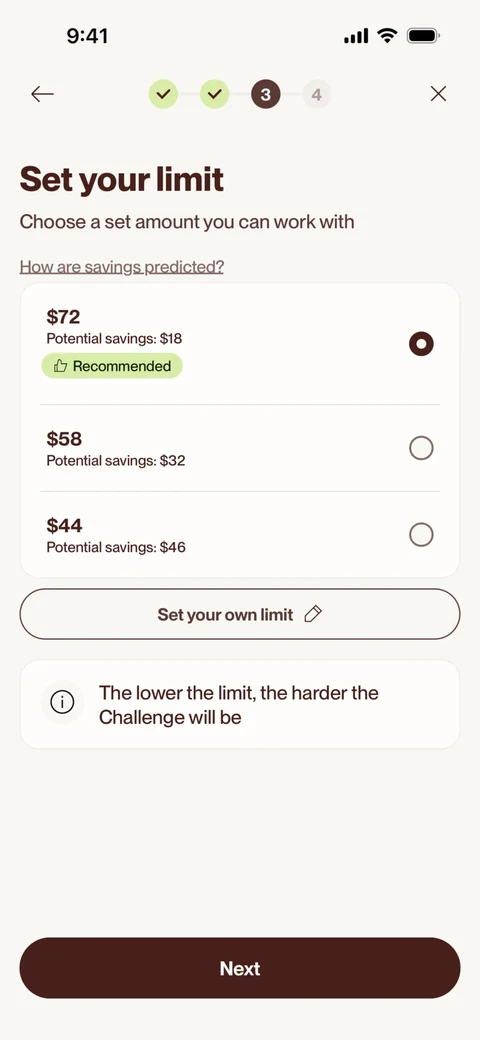Tap the thumbs-up Recommended badge
480x1040 pixels.
[x=112, y=366]
